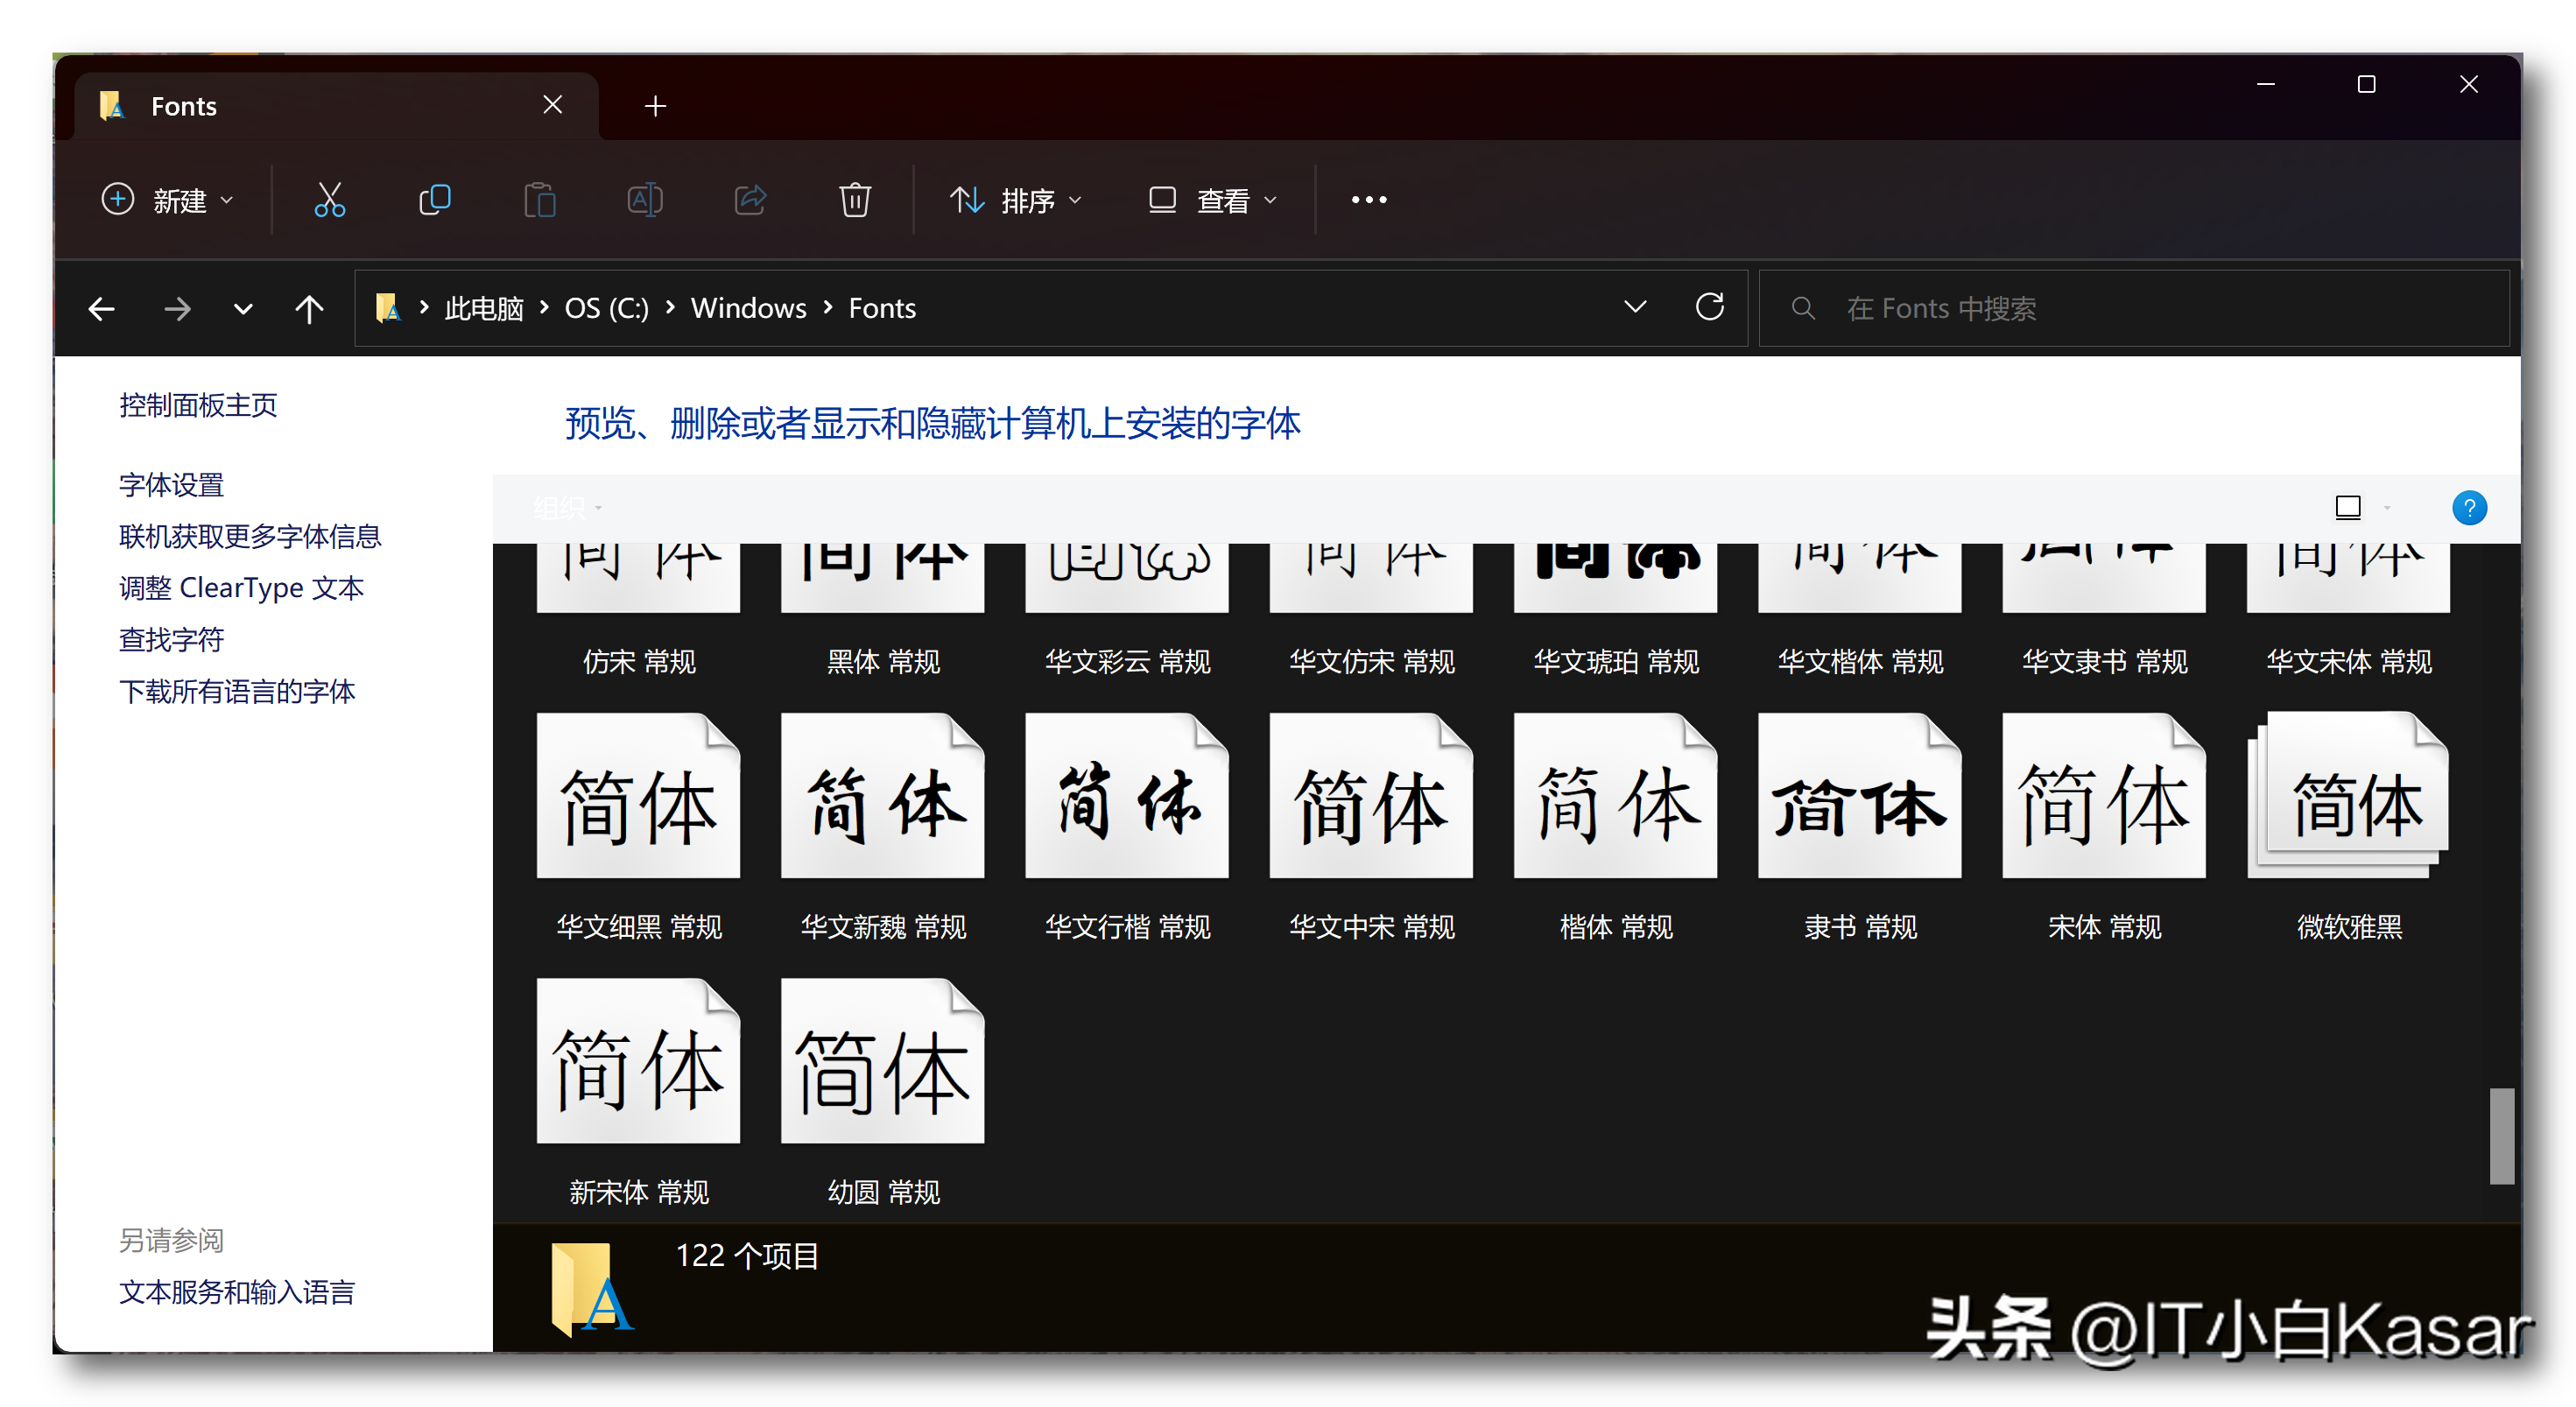The image size is (2576, 1407).
Task: Click the Rename icon in toolbar
Action: click(645, 200)
